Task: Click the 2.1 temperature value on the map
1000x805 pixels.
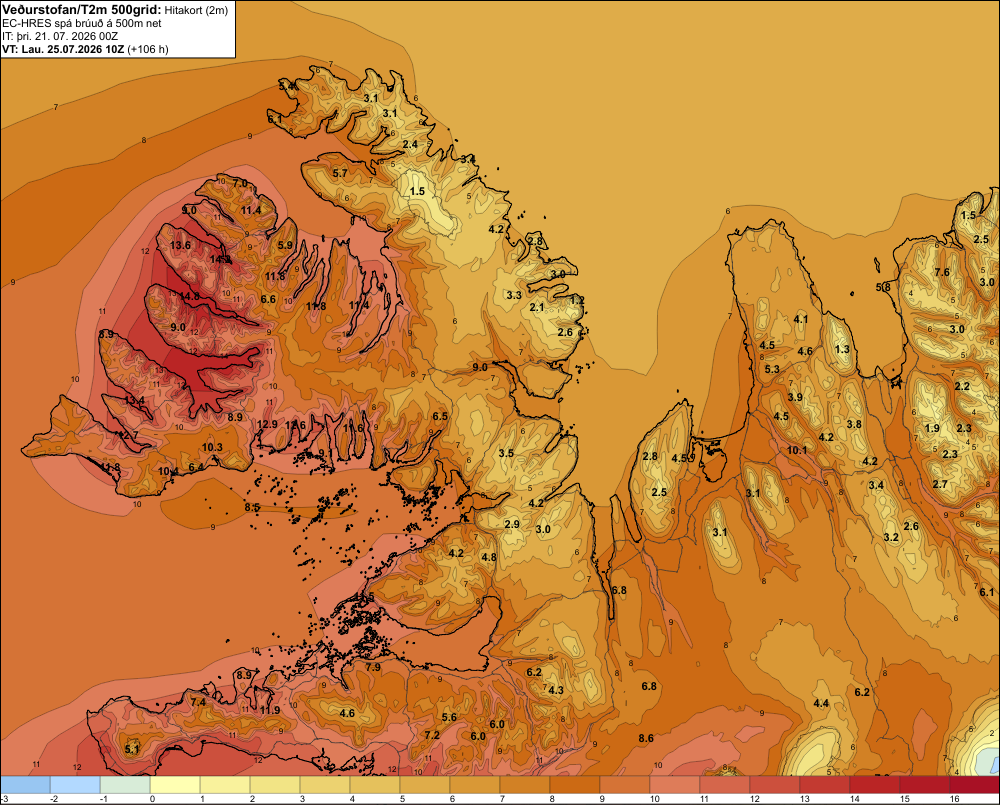Action: (537, 307)
